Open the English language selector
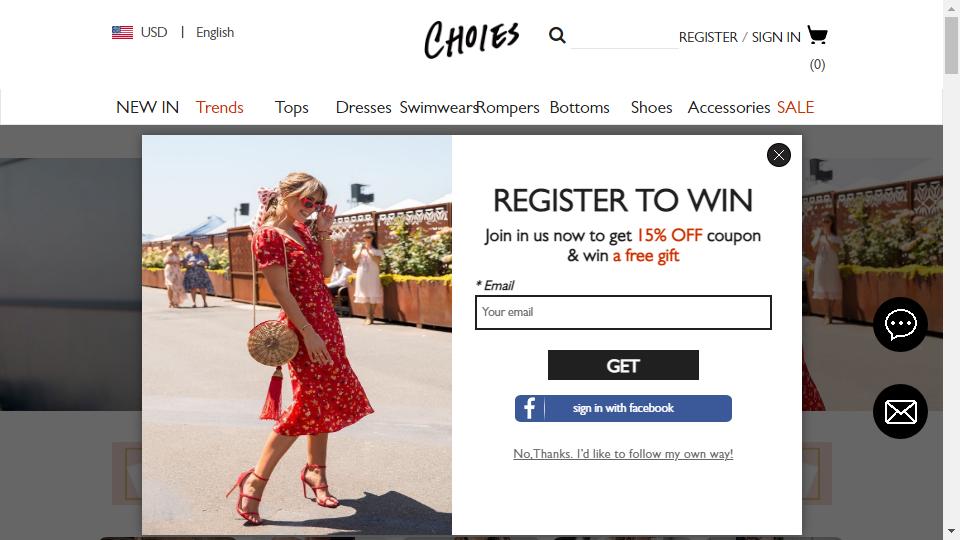 (215, 32)
